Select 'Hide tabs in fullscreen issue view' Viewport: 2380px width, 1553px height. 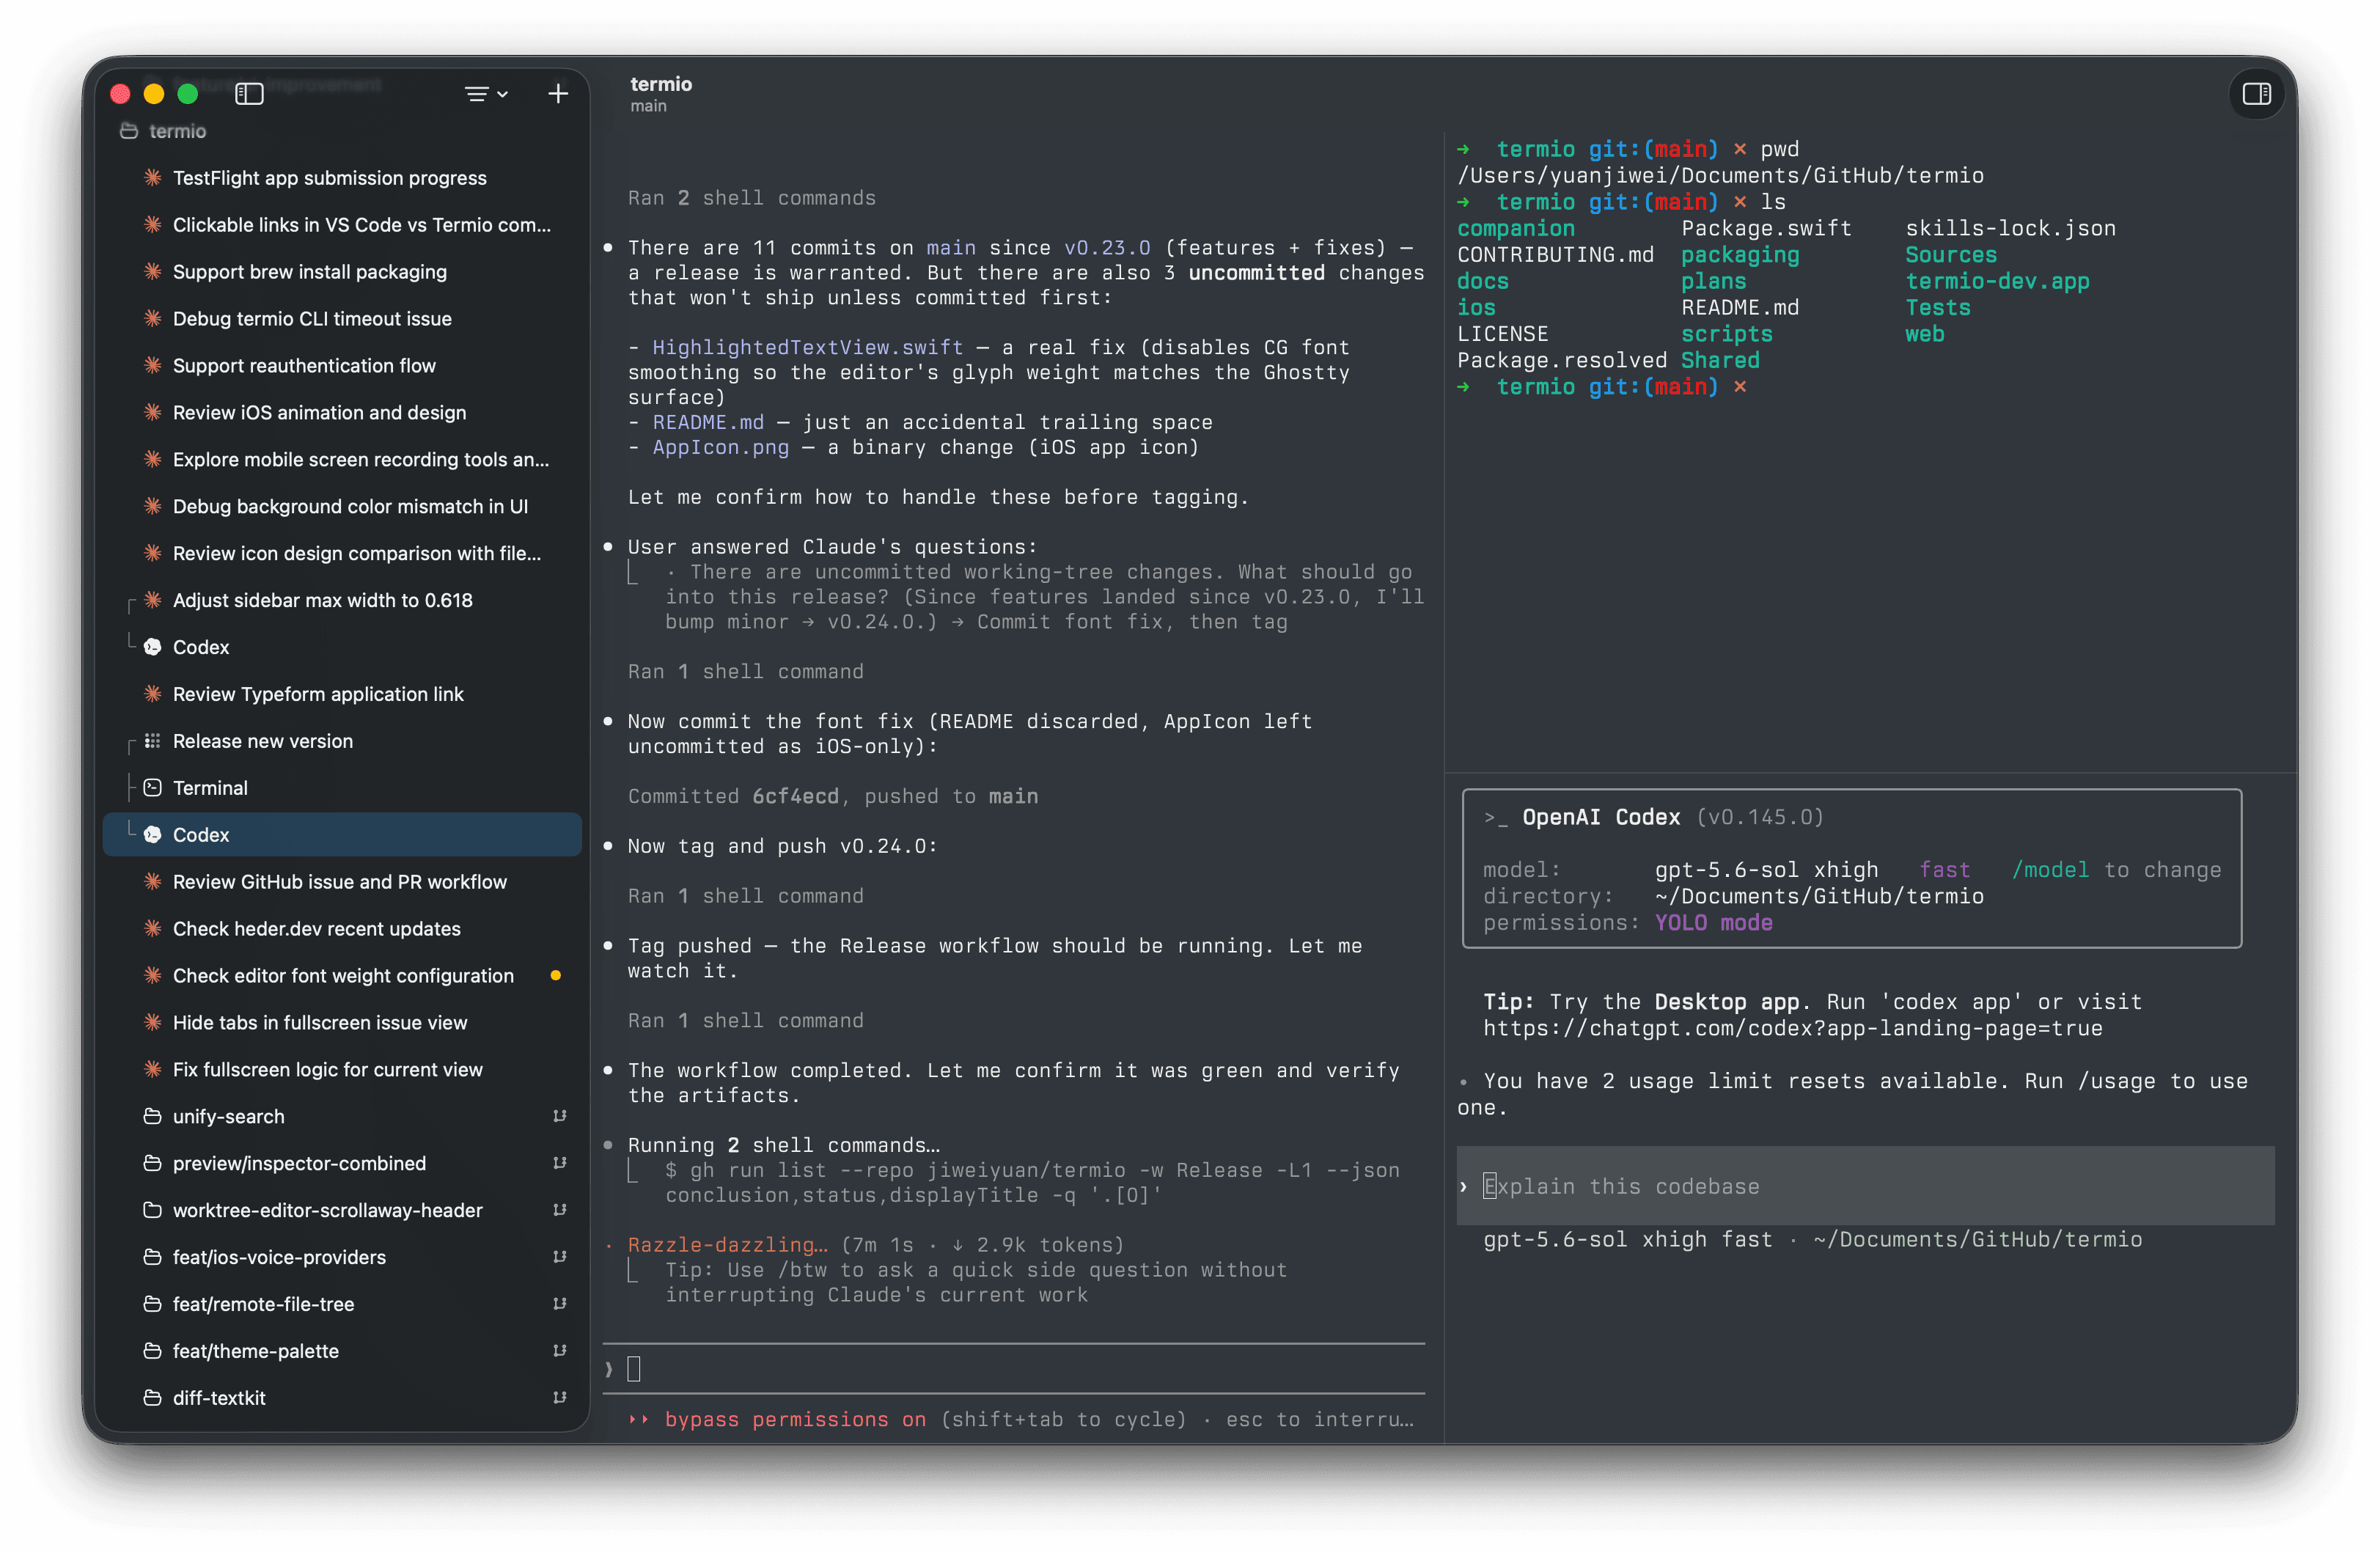click(342, 1023)
